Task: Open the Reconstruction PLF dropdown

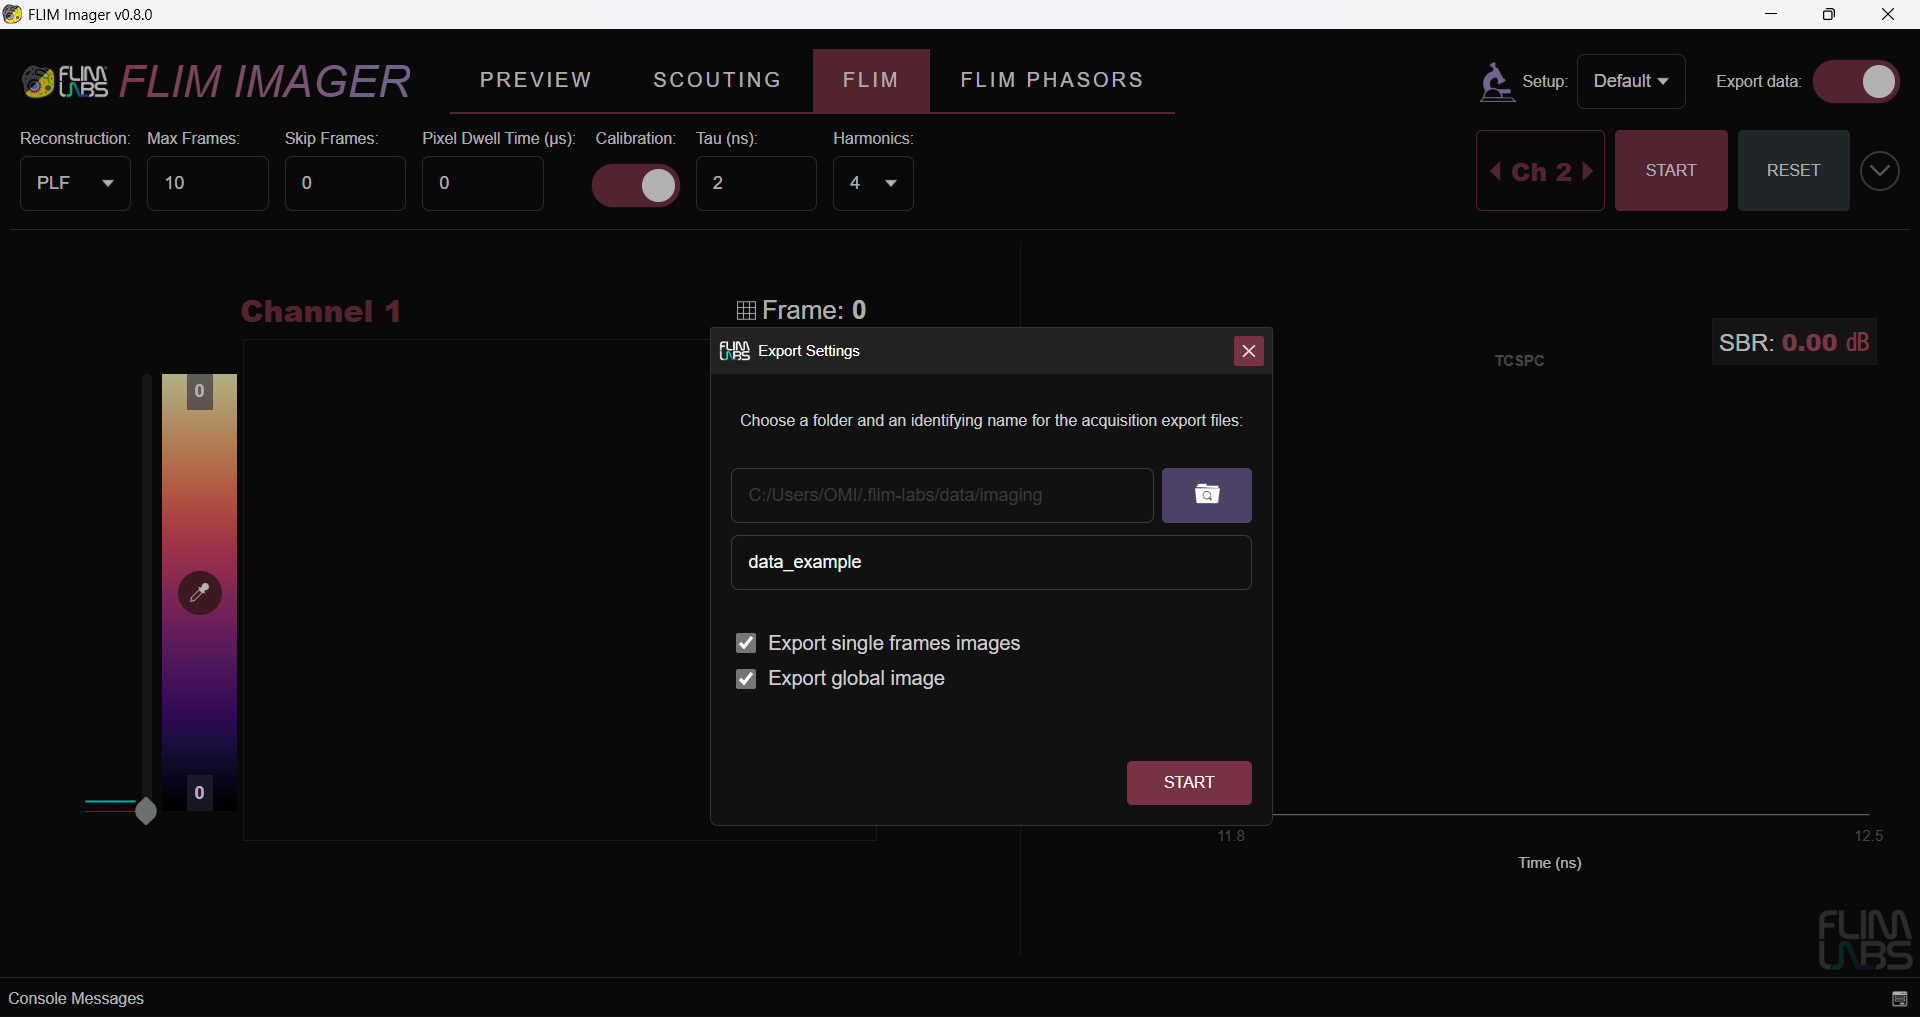Action: point(75,183)
